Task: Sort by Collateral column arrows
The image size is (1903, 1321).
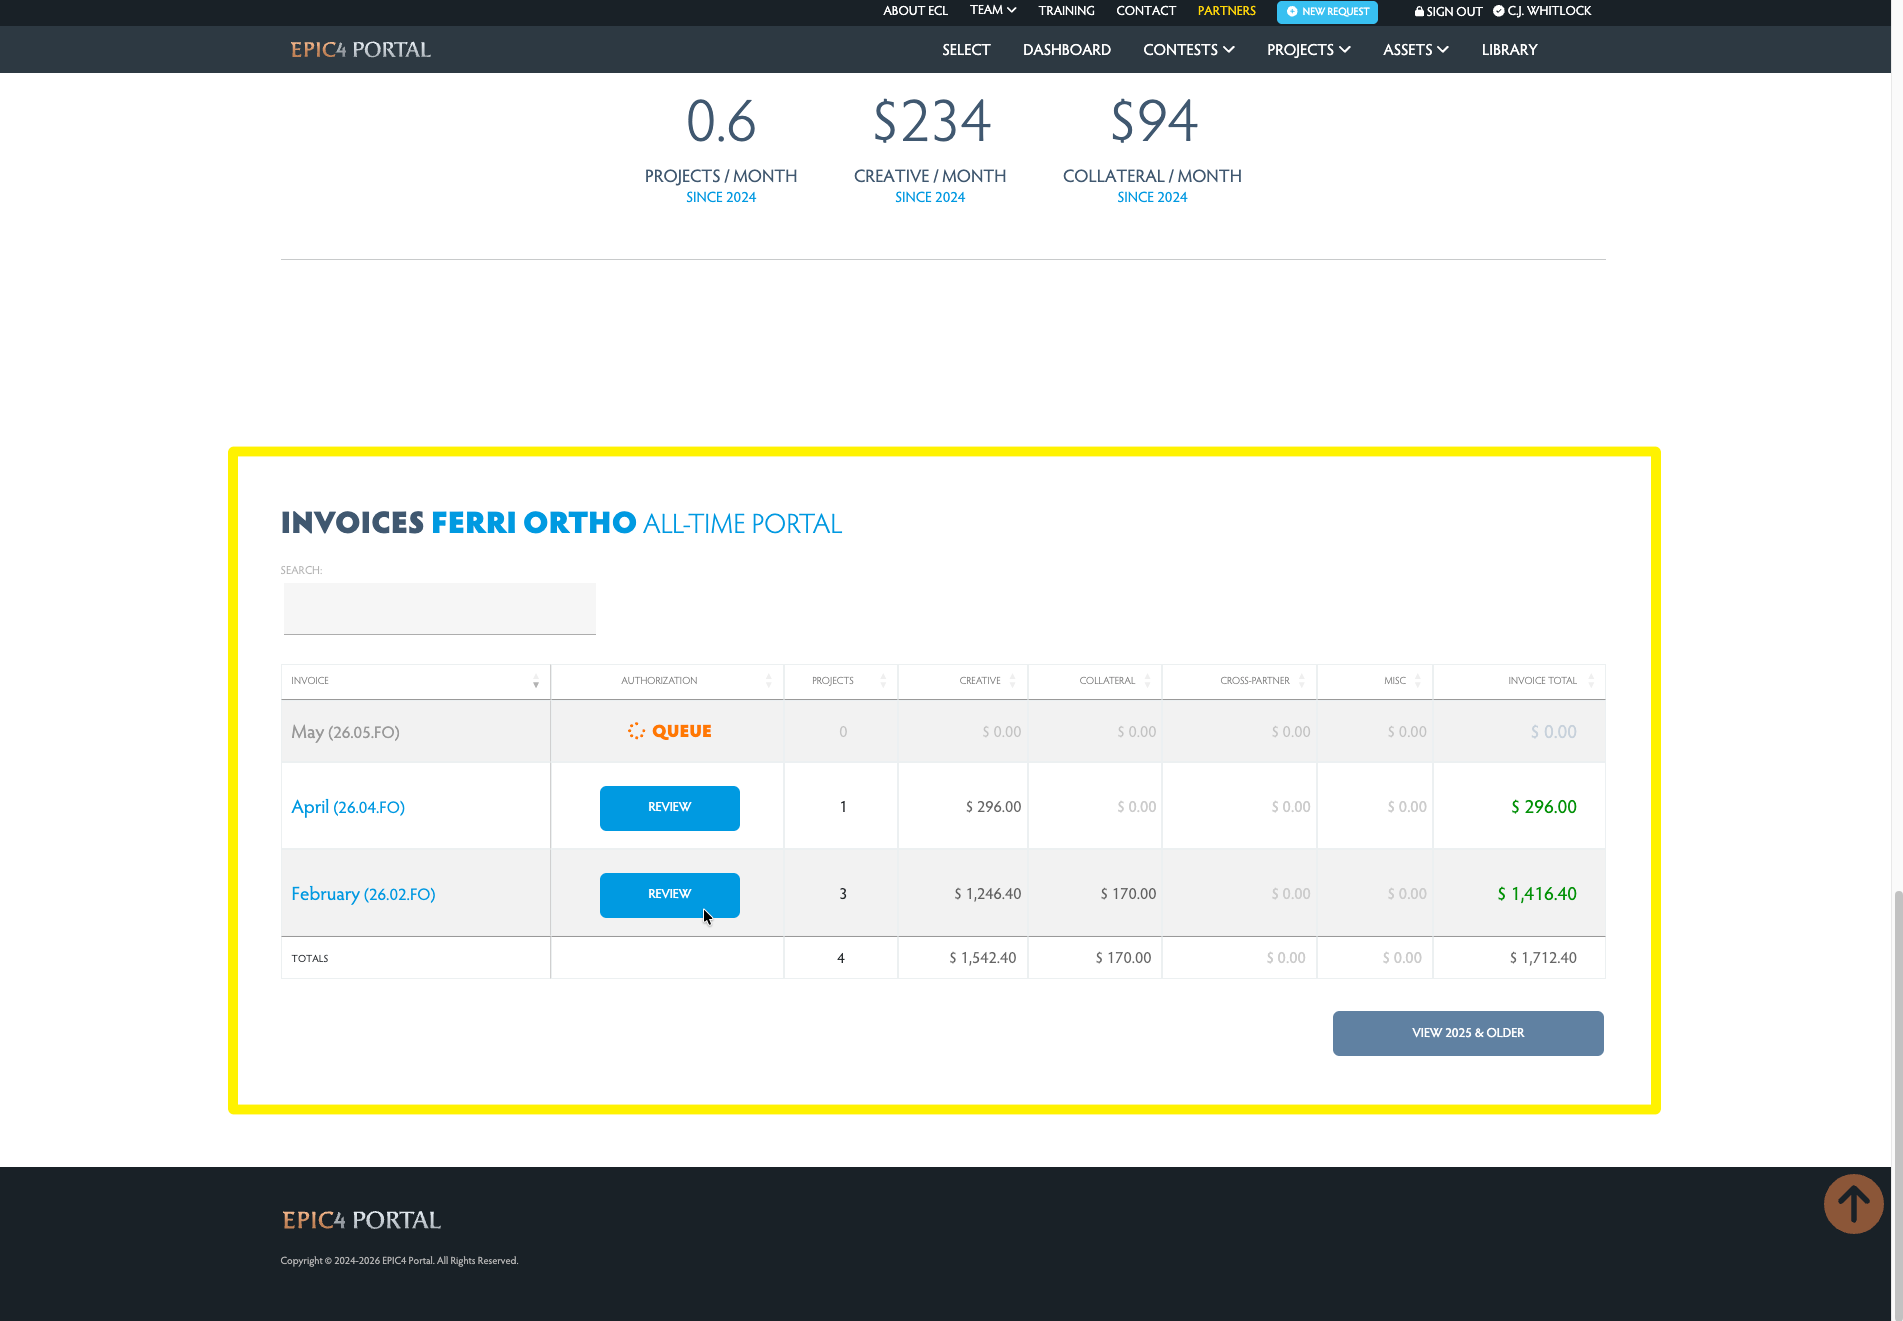Action: 1147,681
